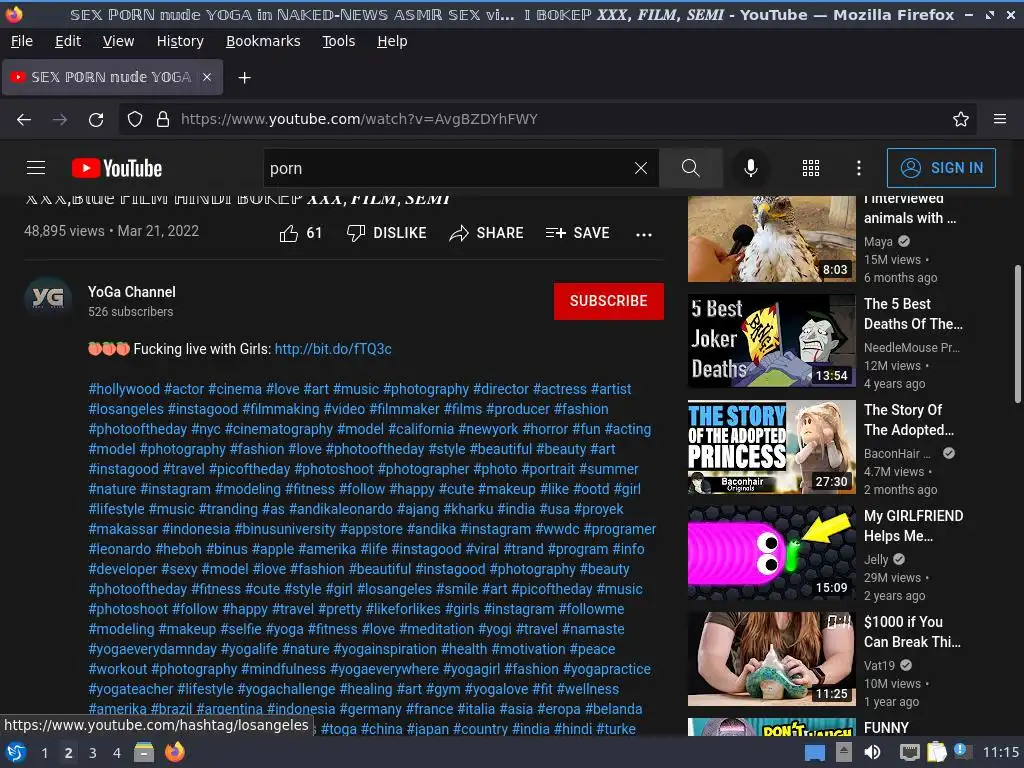This screenshot has height=768, width=1024.
Task: Open the clipboard tray icon
Action: click(936, 752)
